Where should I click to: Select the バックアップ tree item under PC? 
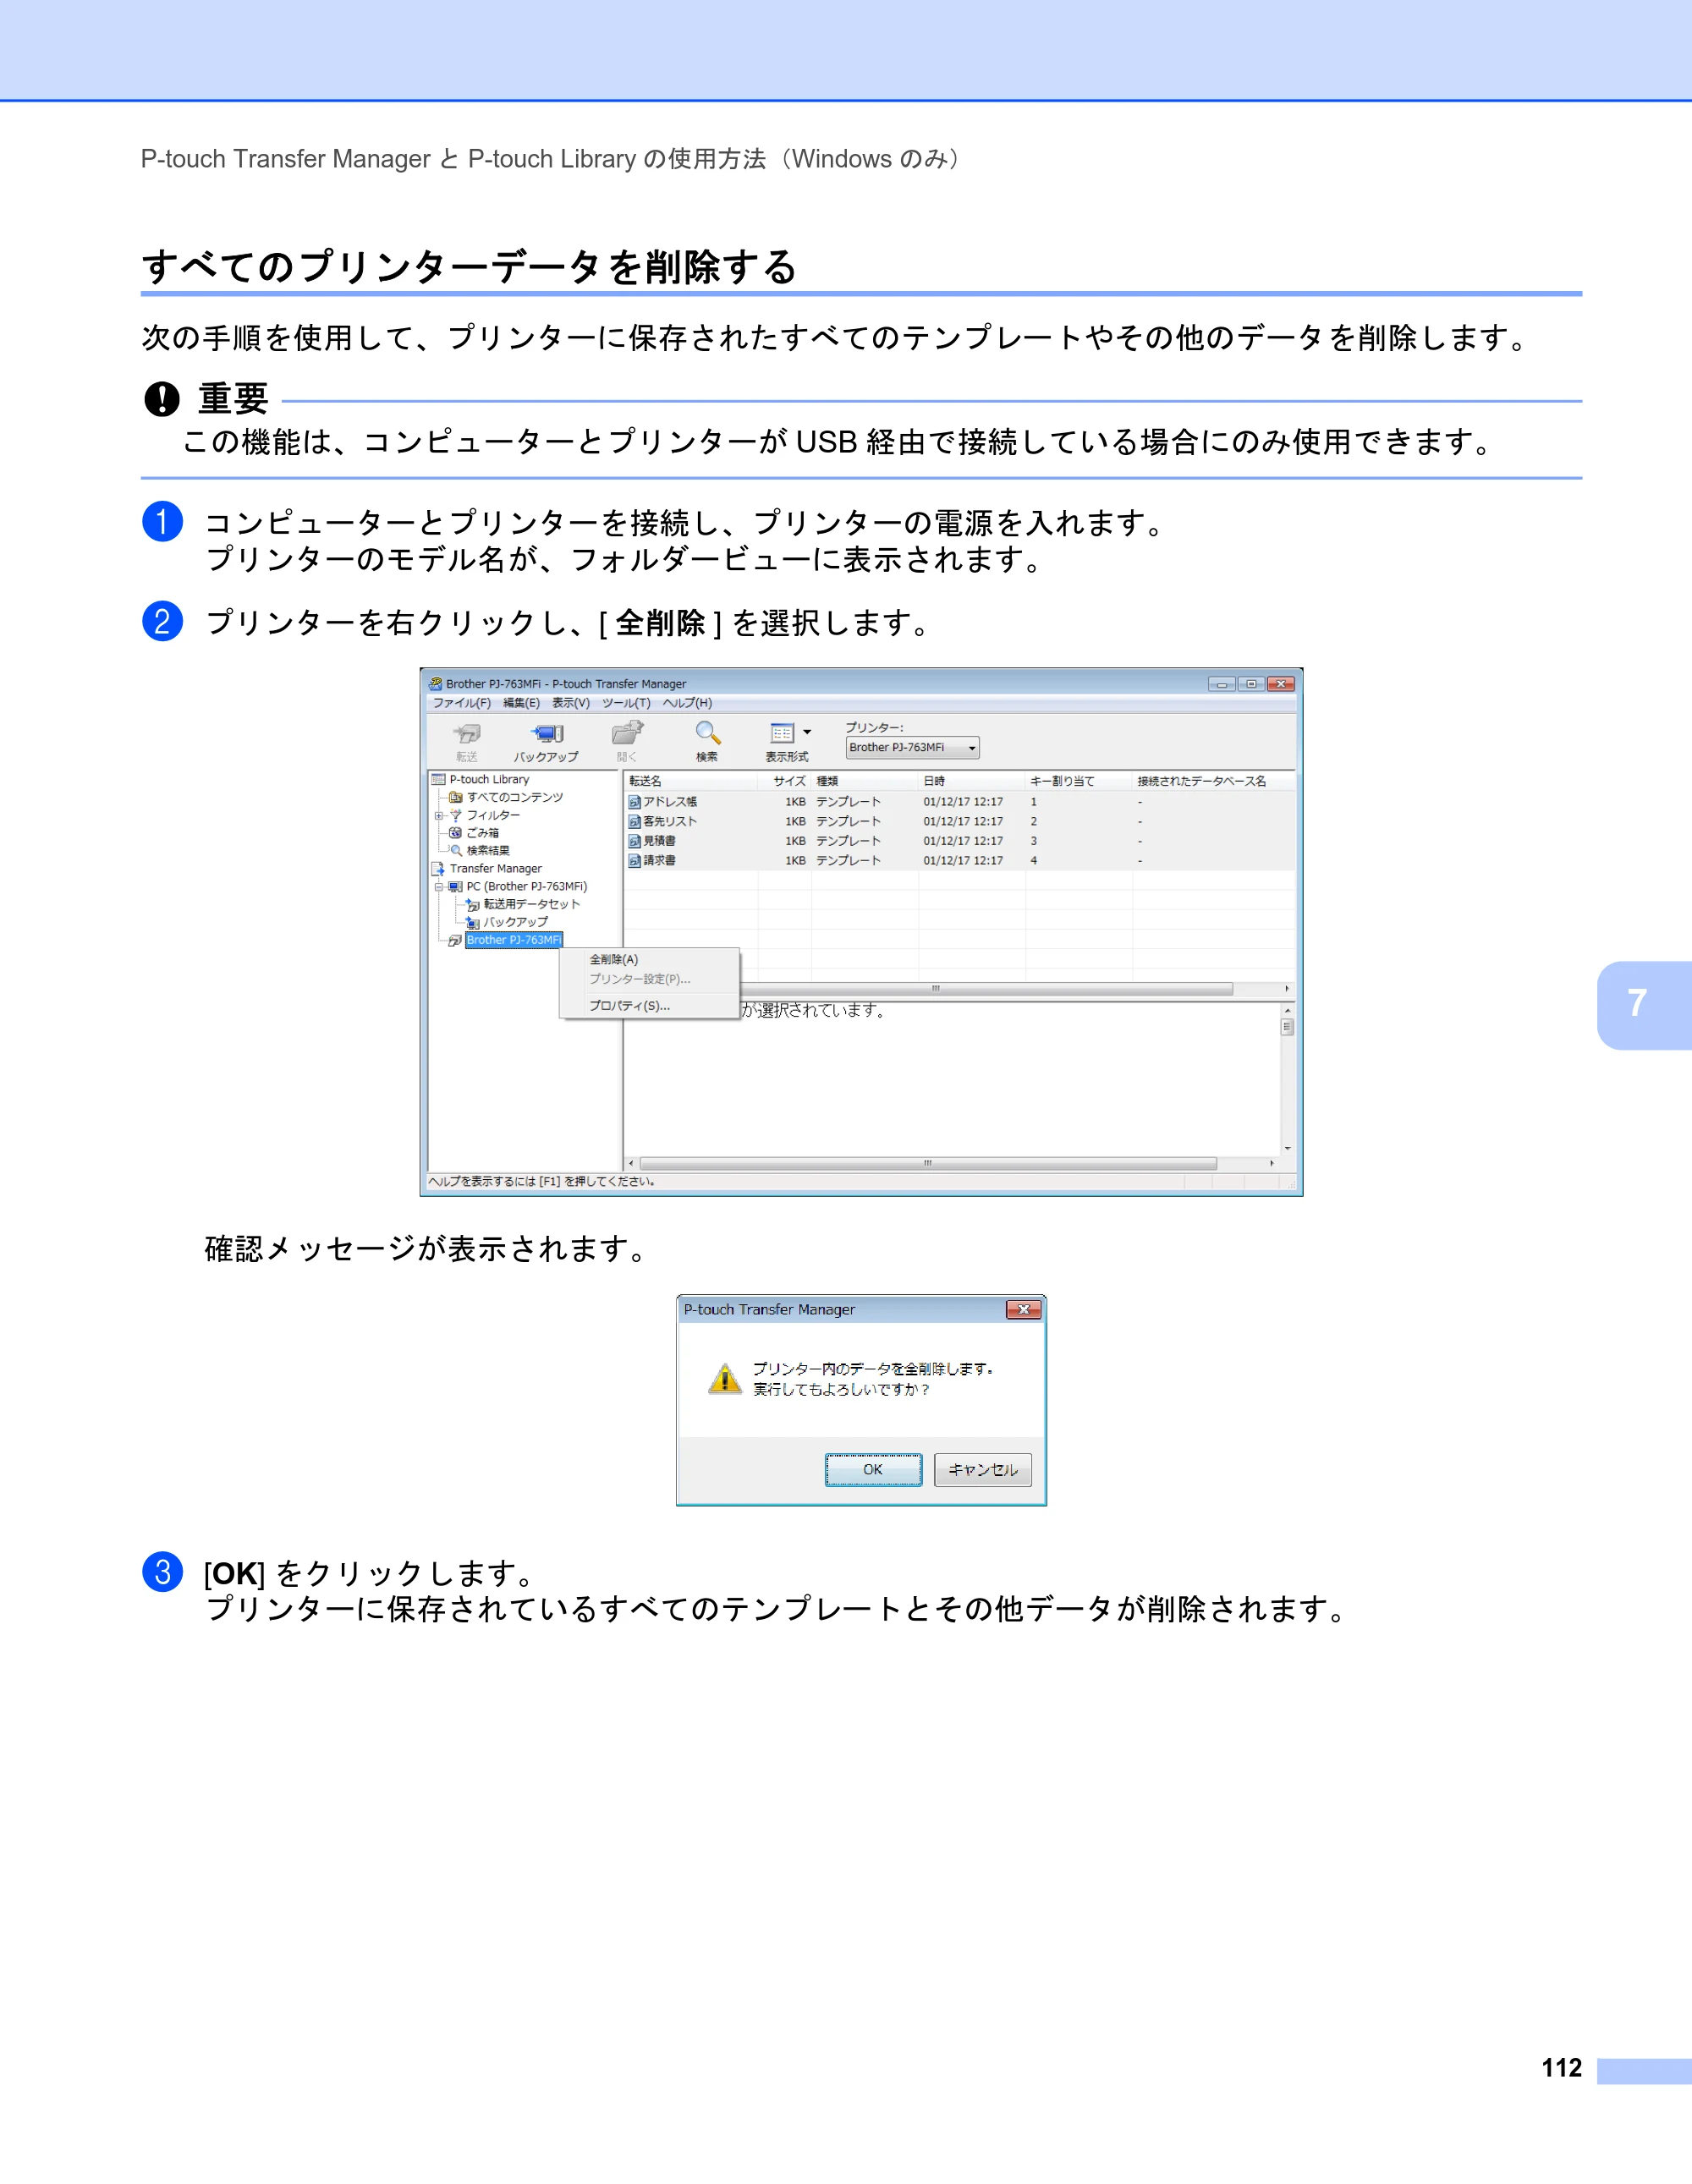click(515, 922)
